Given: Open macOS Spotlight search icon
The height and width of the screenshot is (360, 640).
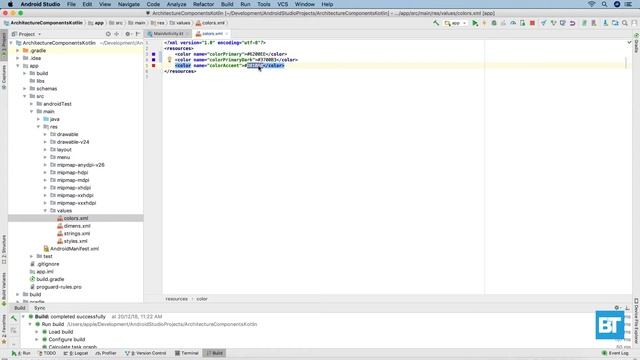Looking at the screenshot, I should [x=604, y=4].
